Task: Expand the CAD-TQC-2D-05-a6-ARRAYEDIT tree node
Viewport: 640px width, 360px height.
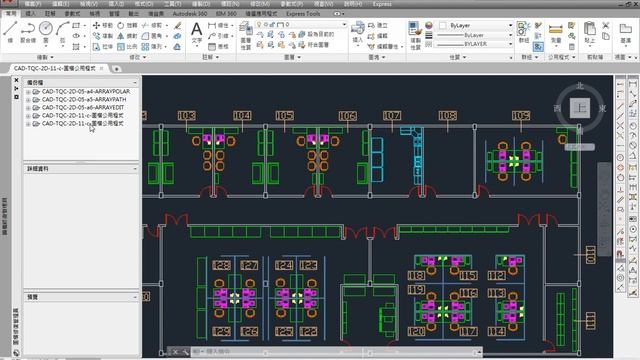Action: (28, 108)
